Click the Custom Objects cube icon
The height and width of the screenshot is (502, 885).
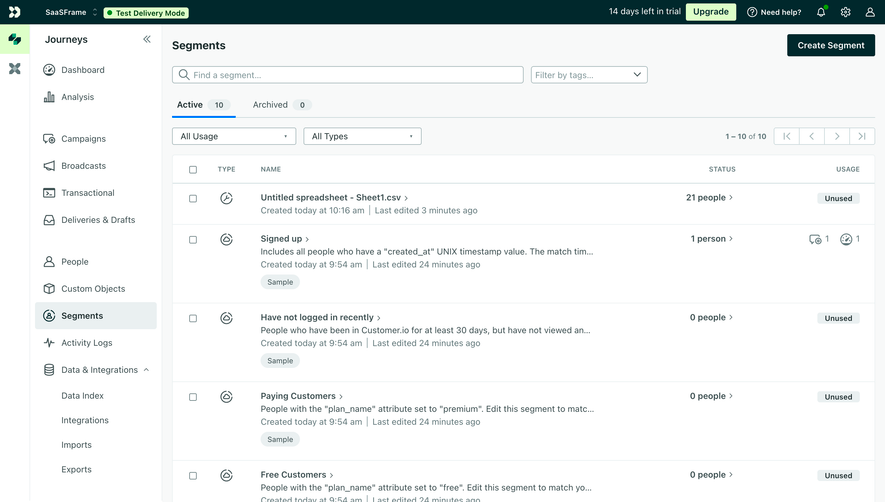coord(49,289)
